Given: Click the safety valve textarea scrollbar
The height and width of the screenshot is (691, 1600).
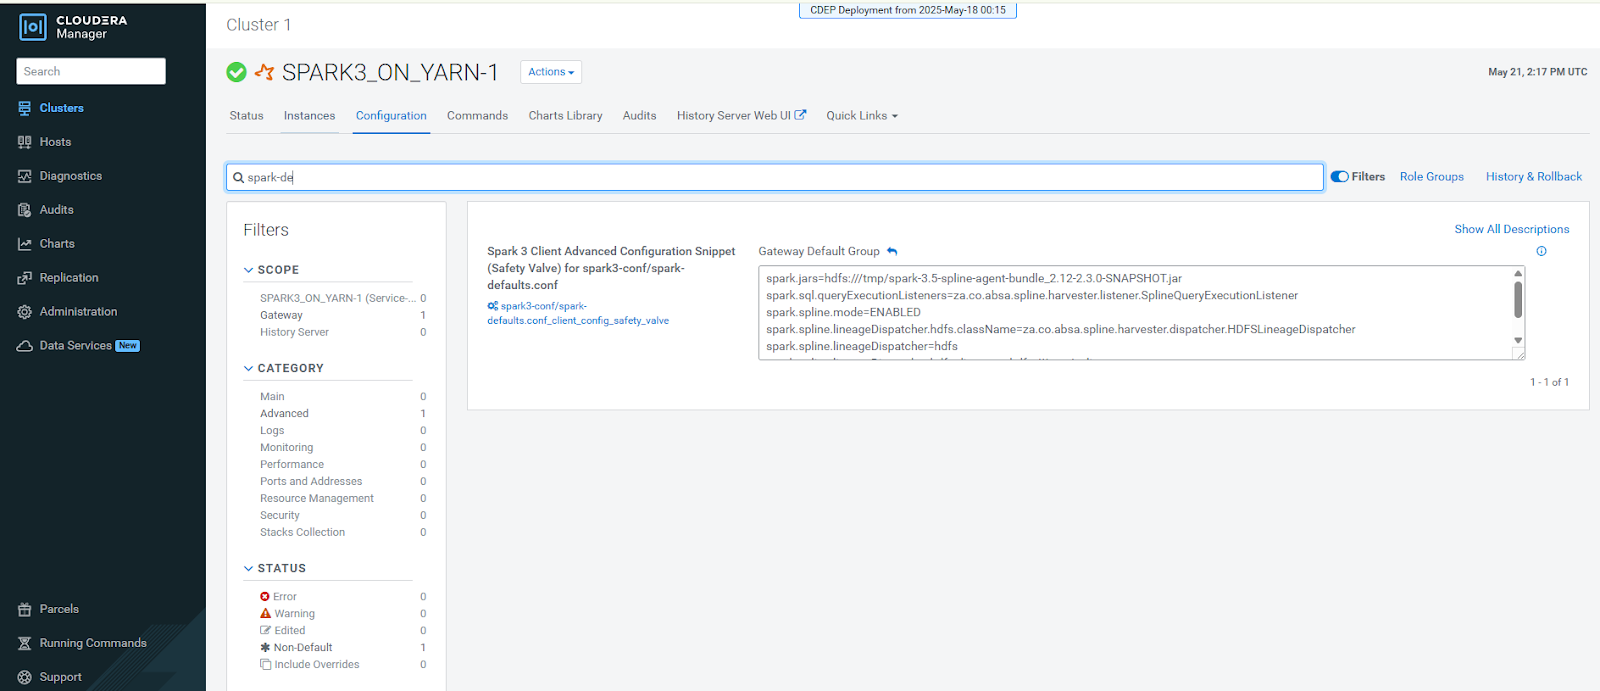Looking at the screenshot, I should [1518, 300].
